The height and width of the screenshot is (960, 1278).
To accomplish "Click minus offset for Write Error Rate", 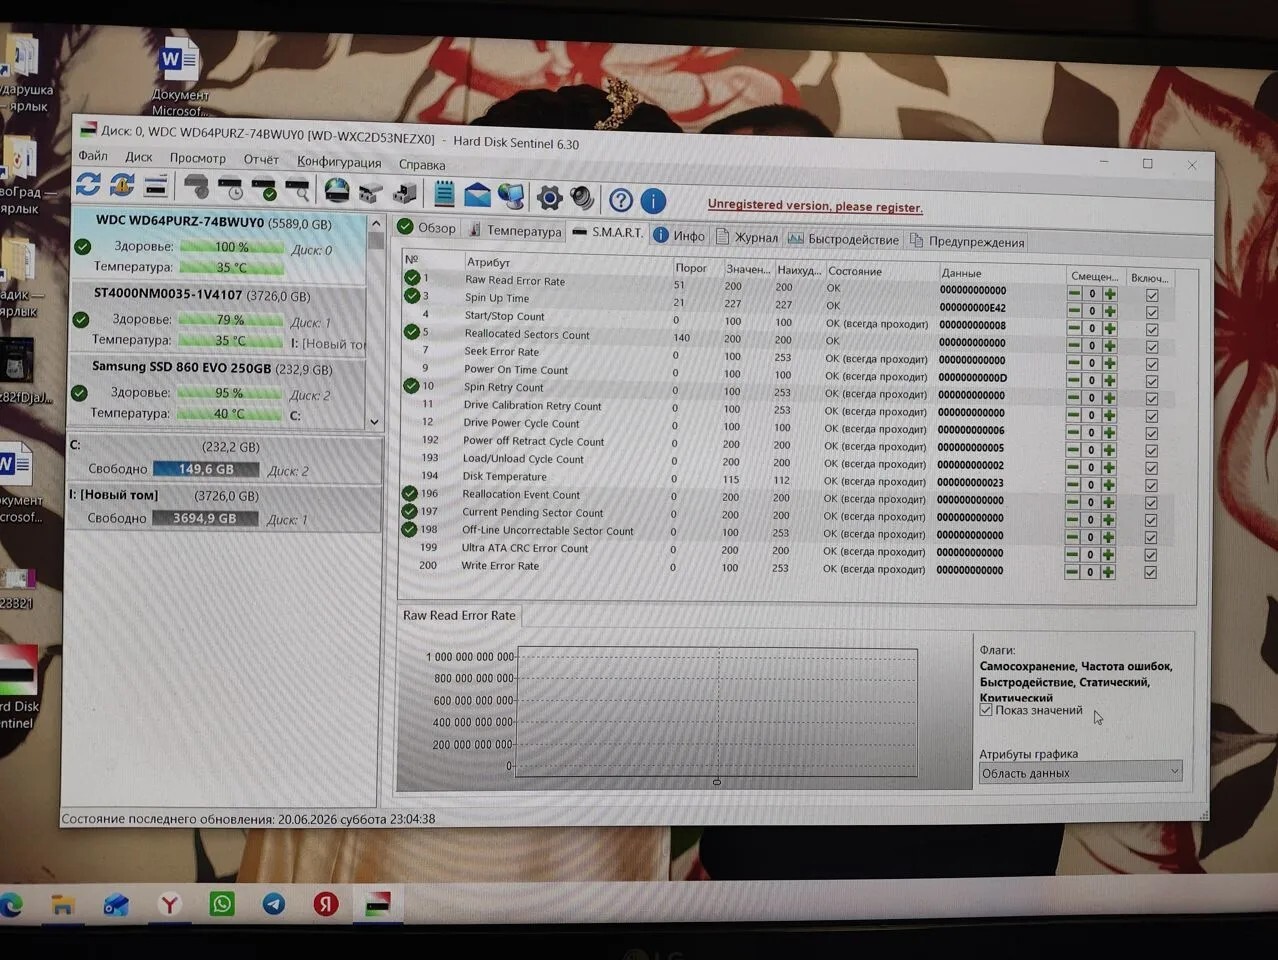I will coord(1072,572).
